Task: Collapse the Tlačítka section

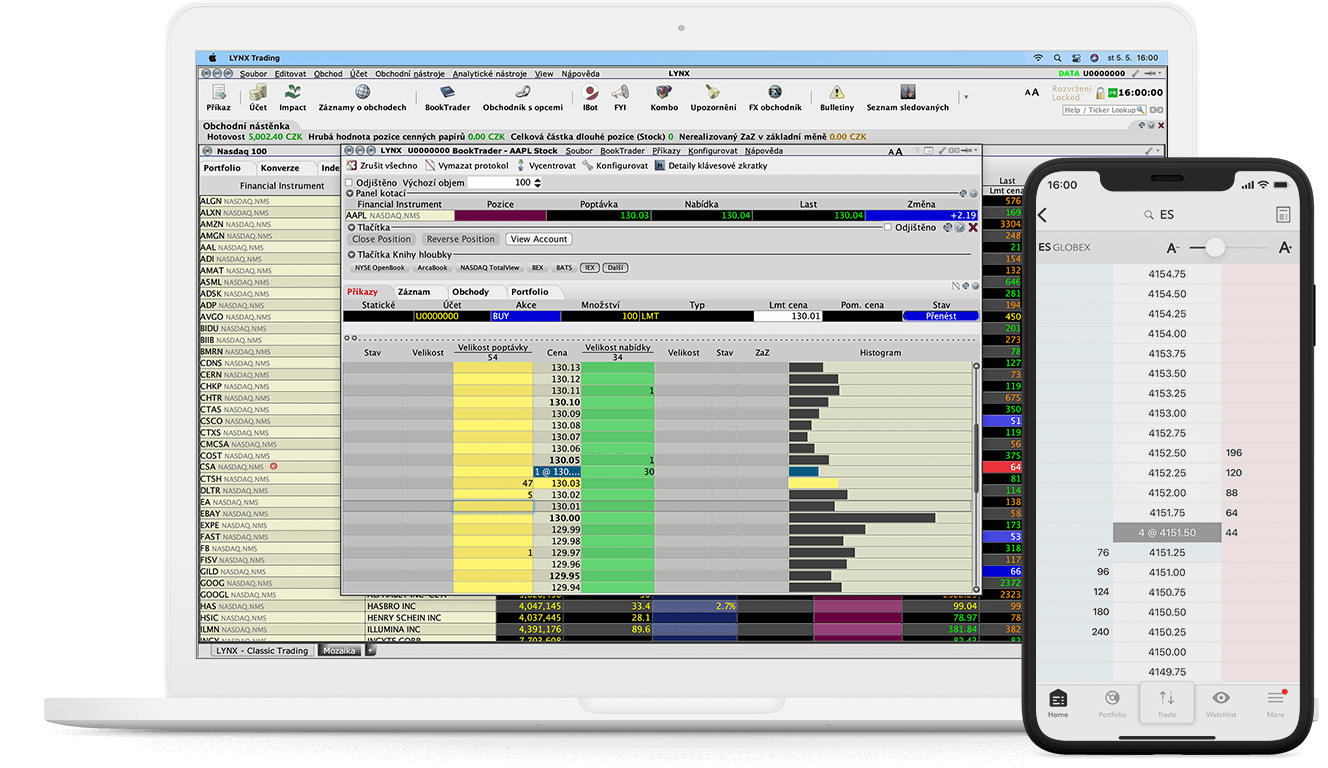Action: pyautogui.click(x=349, y=228)
